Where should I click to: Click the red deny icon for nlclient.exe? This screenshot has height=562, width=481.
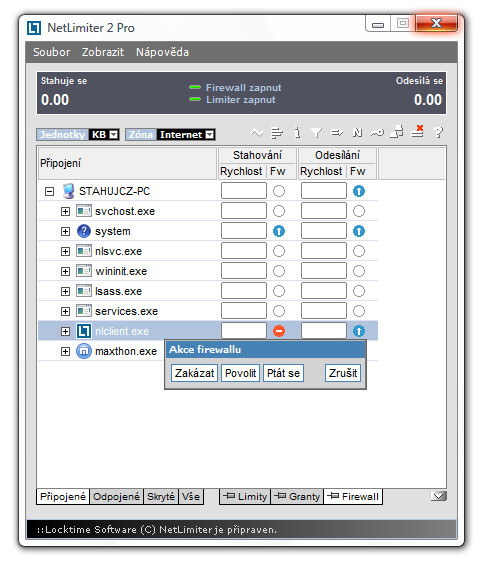click(279, 331)
